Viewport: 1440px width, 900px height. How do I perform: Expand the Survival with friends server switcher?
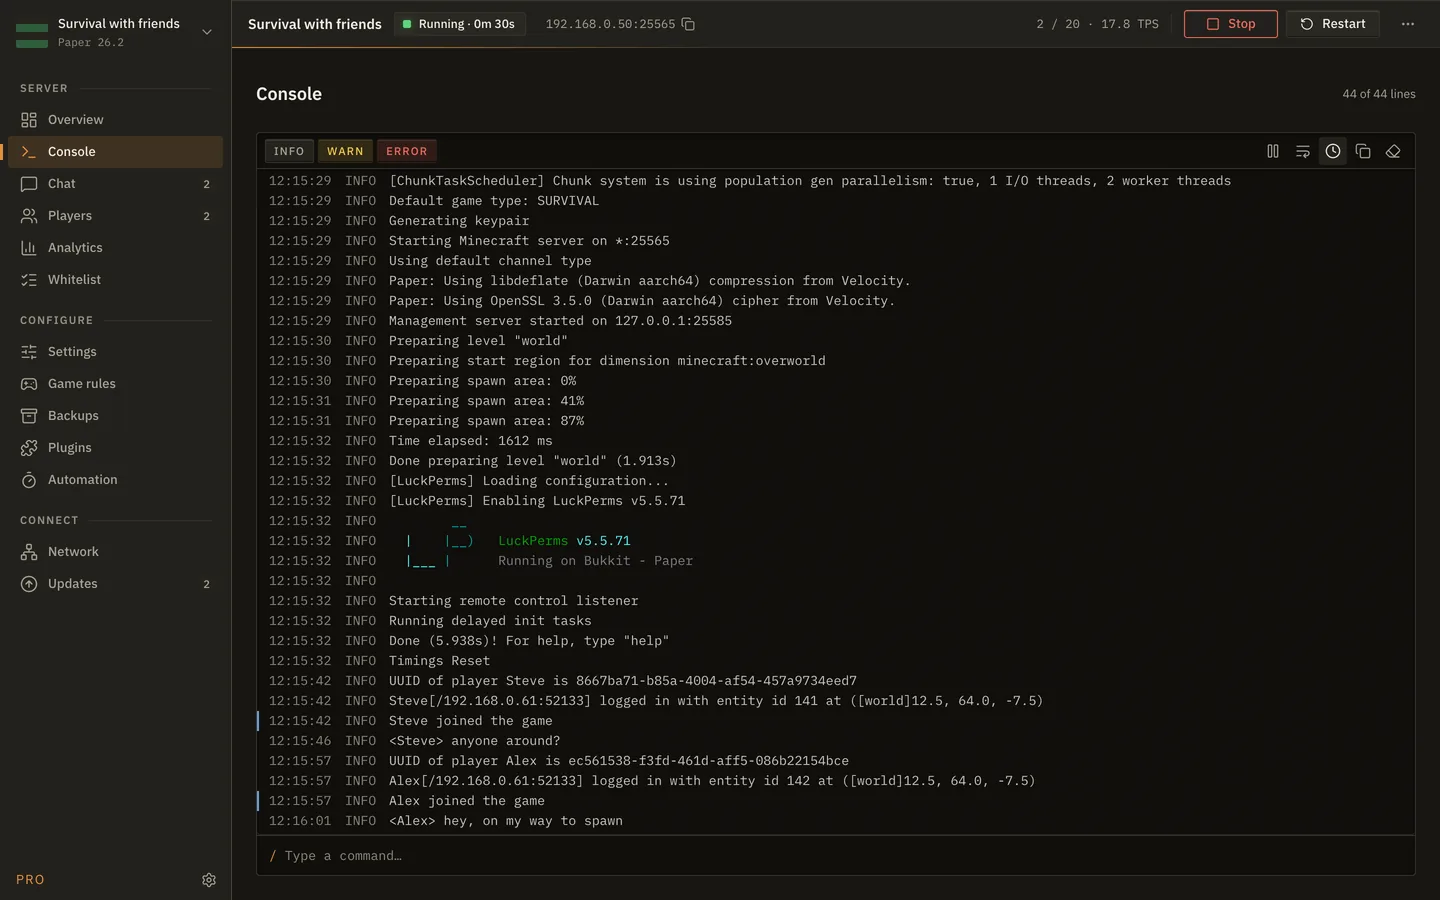click(207, 32)
